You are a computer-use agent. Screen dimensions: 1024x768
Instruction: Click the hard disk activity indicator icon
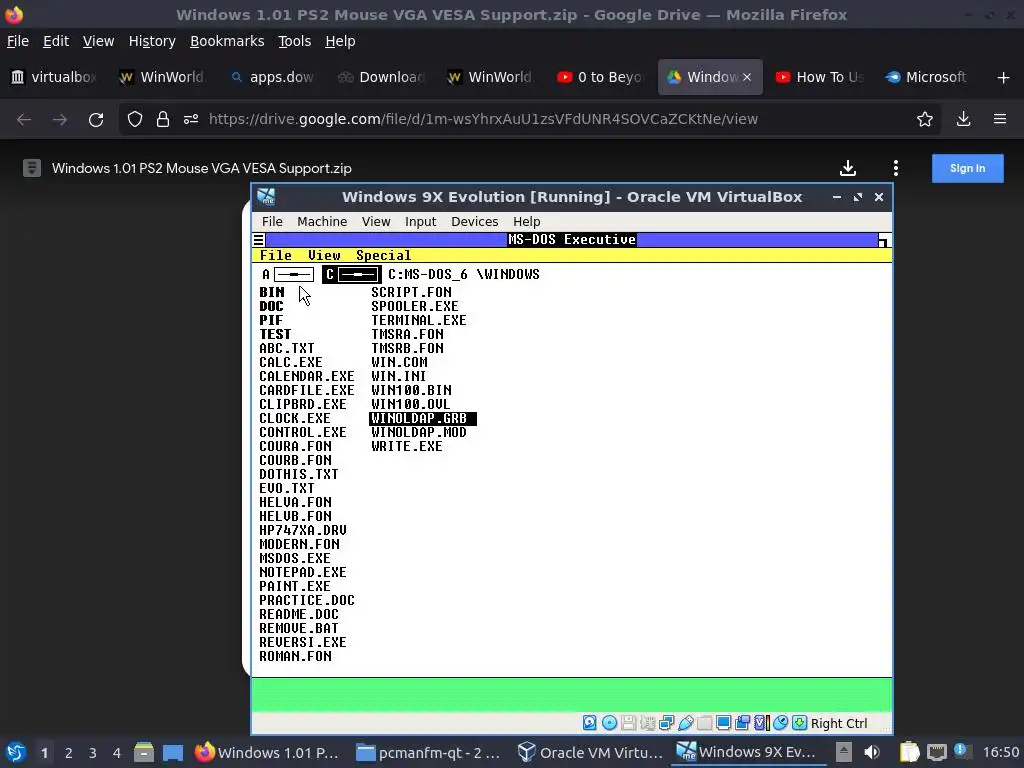click(x=590, y=722)
